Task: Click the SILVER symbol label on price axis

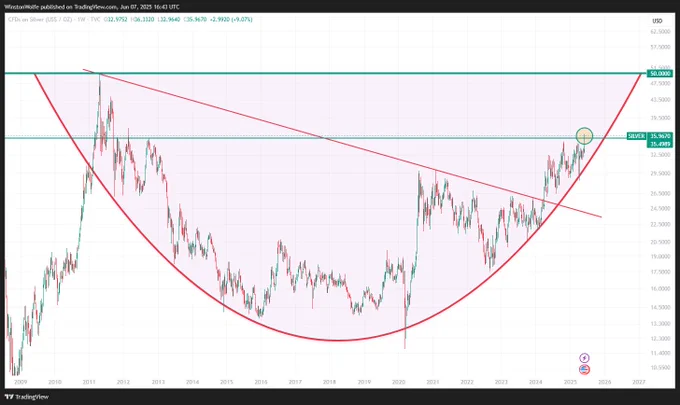Action: tap(636, 136)
